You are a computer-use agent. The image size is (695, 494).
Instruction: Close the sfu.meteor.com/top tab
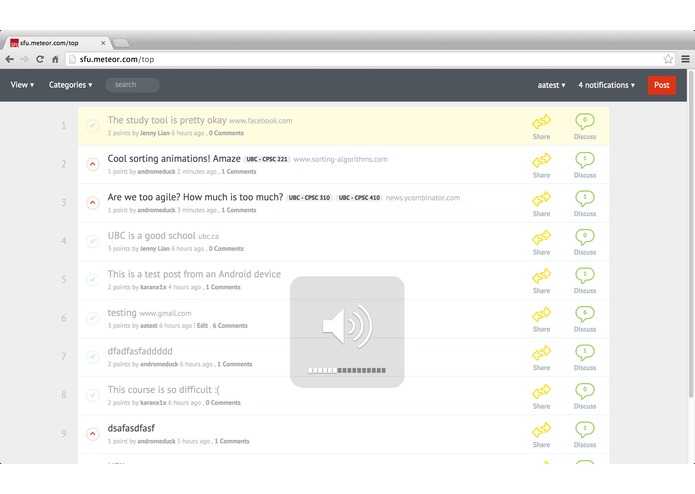103,43
